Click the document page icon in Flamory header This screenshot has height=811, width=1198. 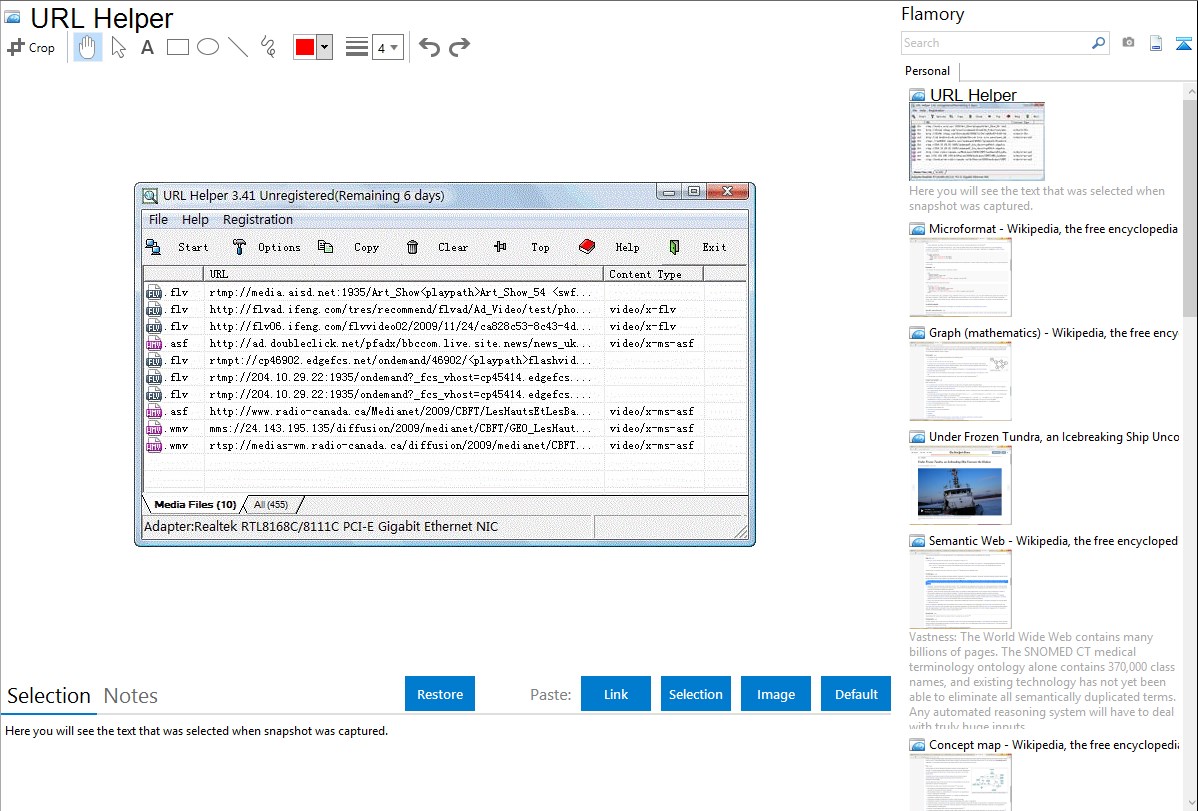pos(1156,43)
